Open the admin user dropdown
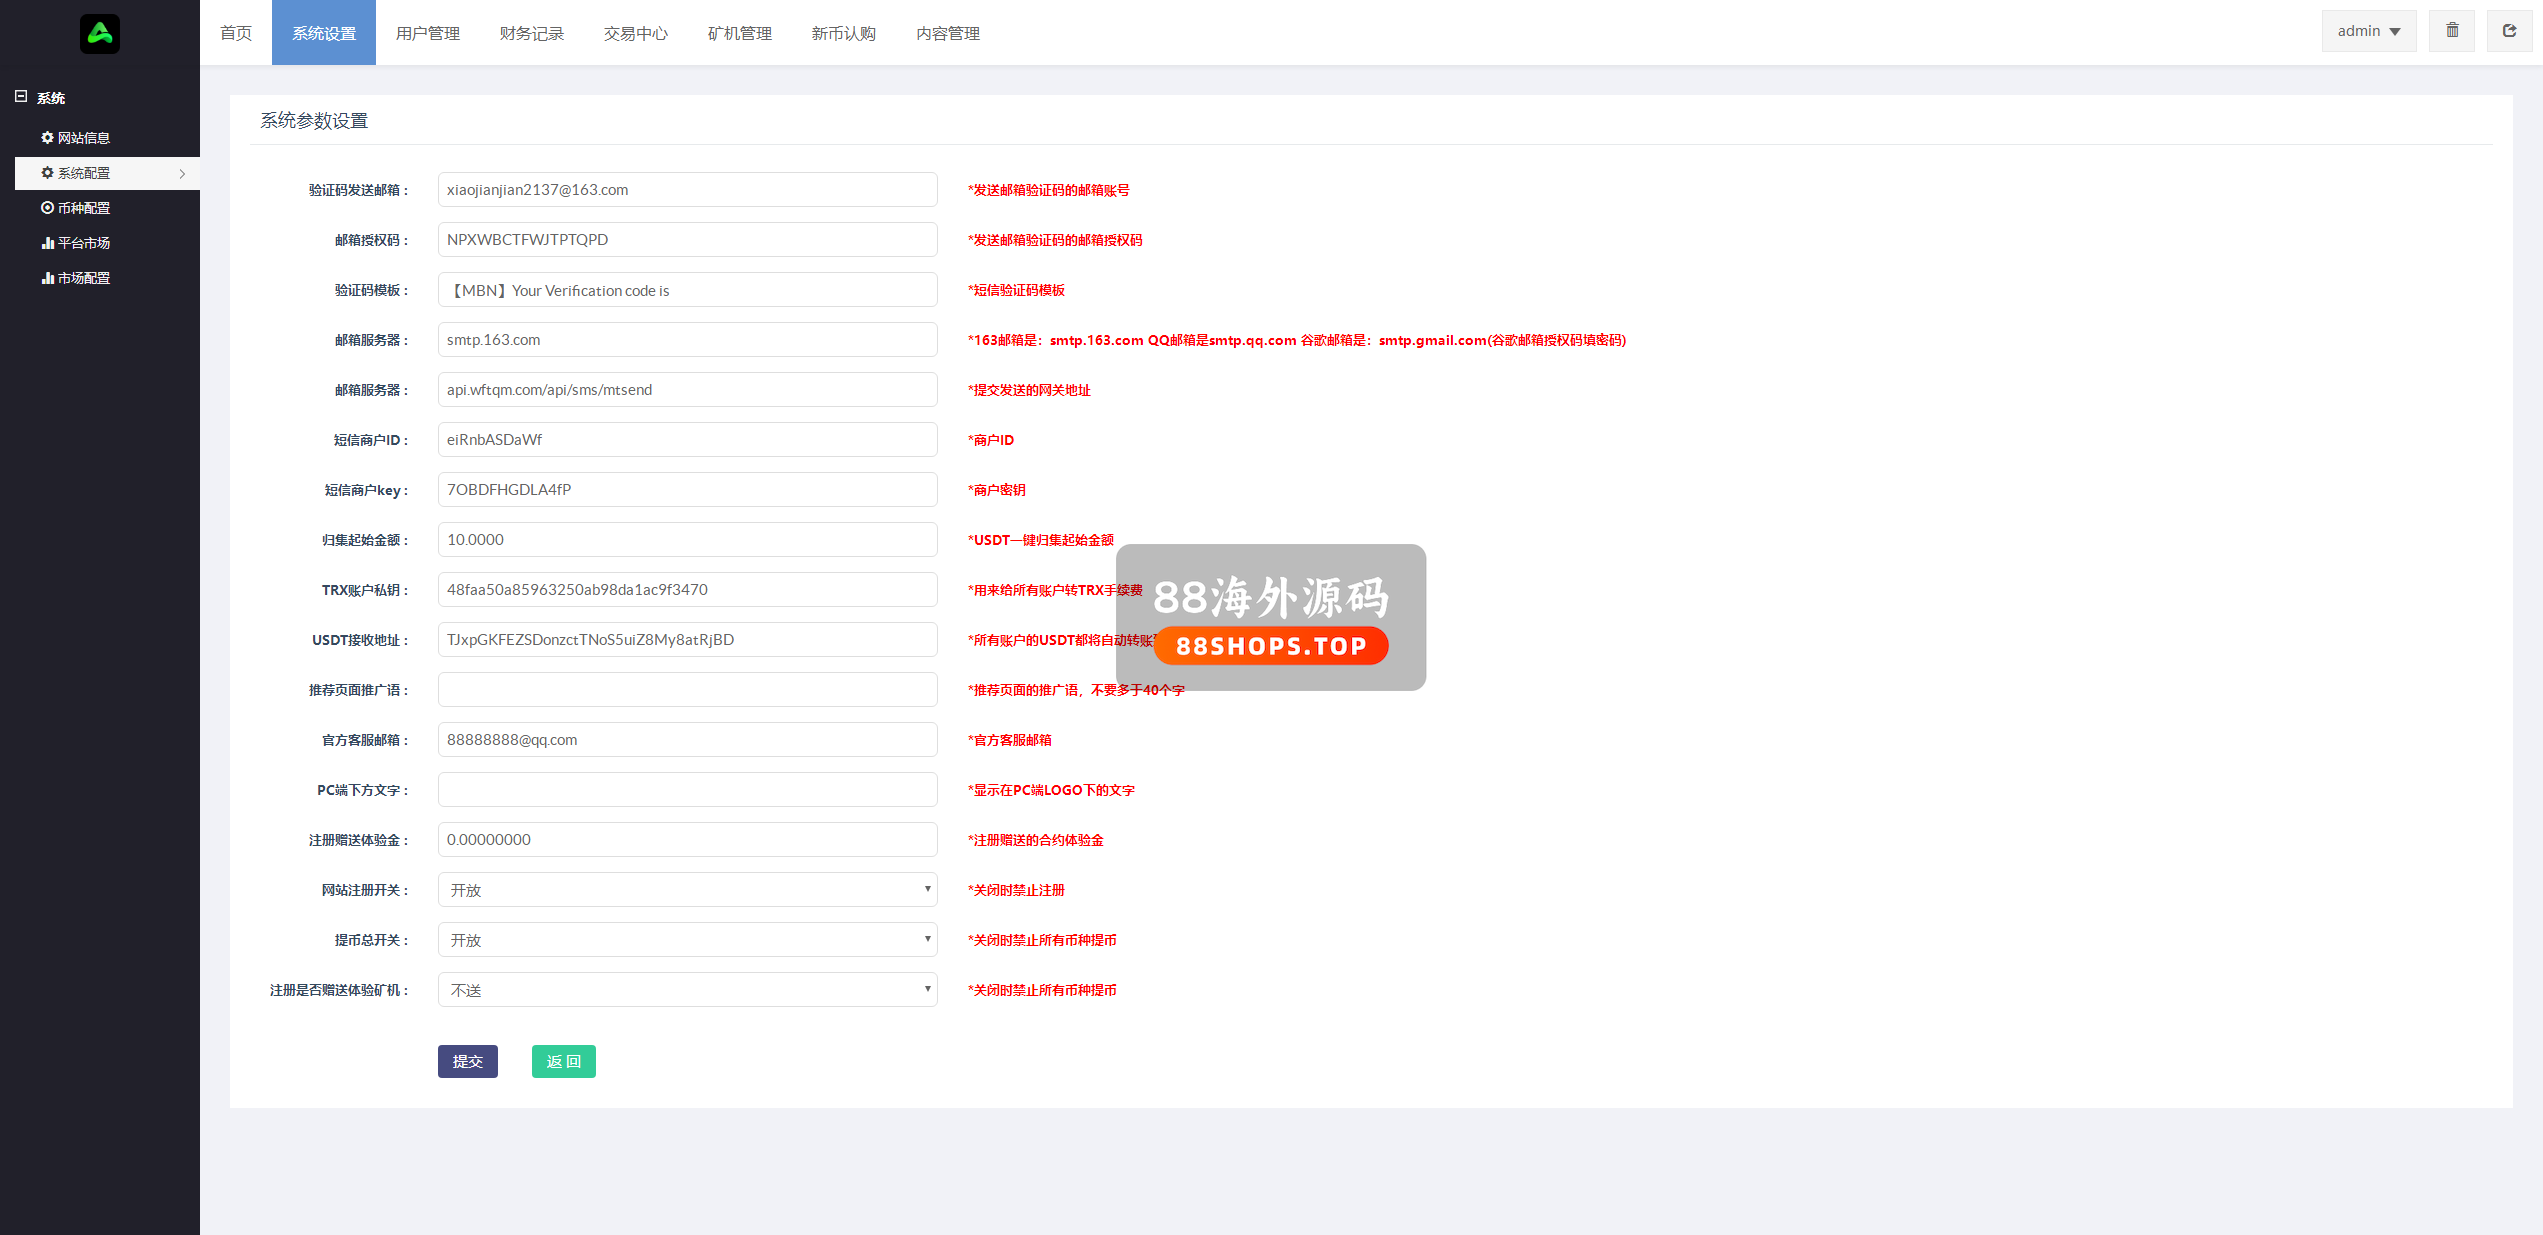 click(x=2368, y=31)
